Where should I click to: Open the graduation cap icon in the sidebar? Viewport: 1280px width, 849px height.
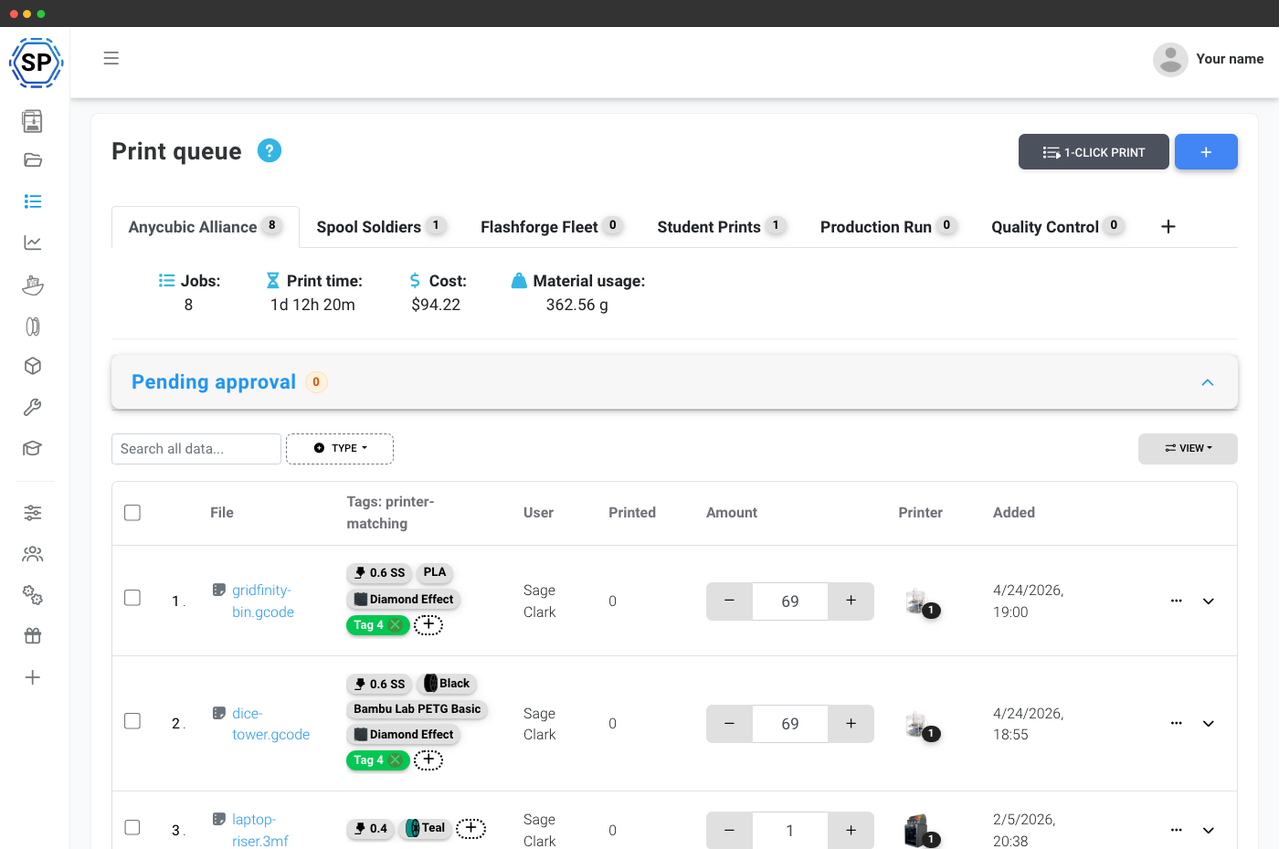point(33,448)
